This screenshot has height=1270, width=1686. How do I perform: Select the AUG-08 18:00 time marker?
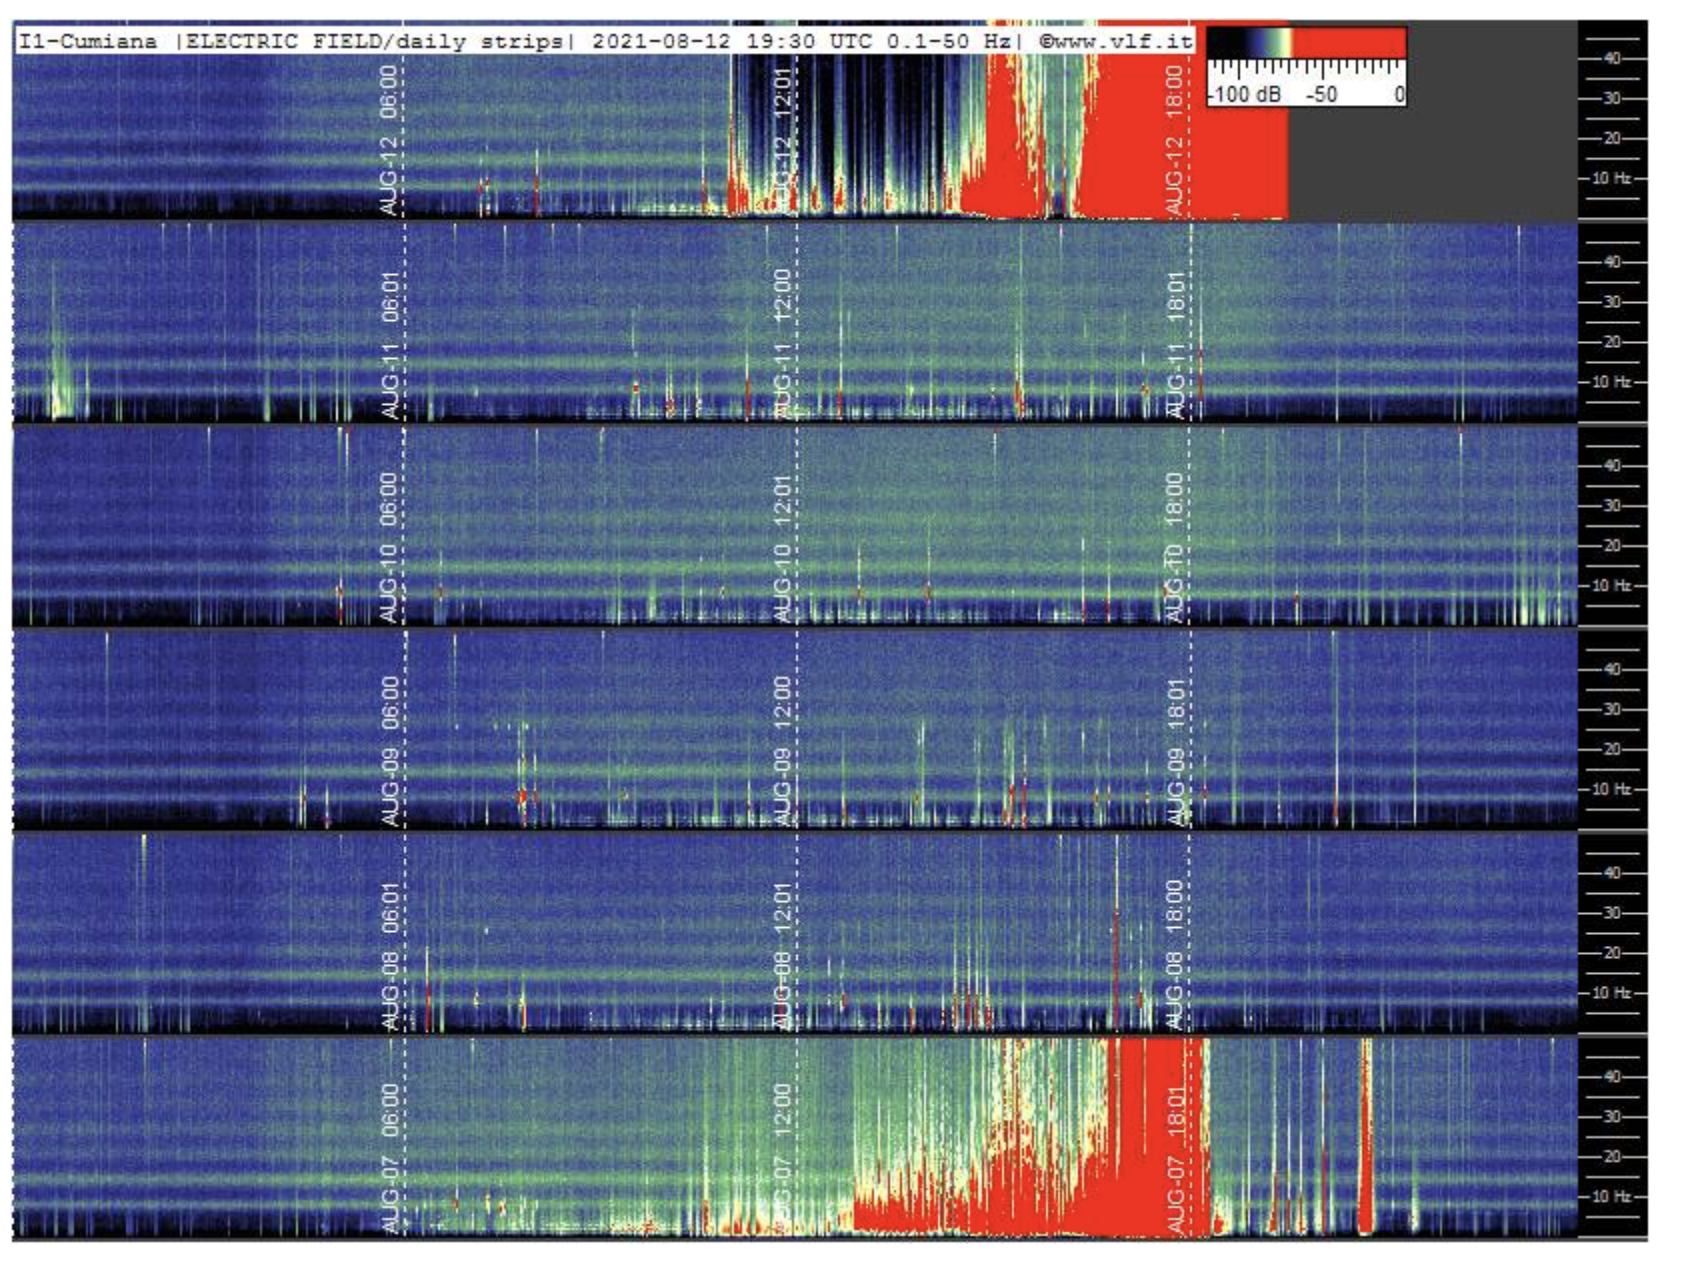pos(1175,956)
